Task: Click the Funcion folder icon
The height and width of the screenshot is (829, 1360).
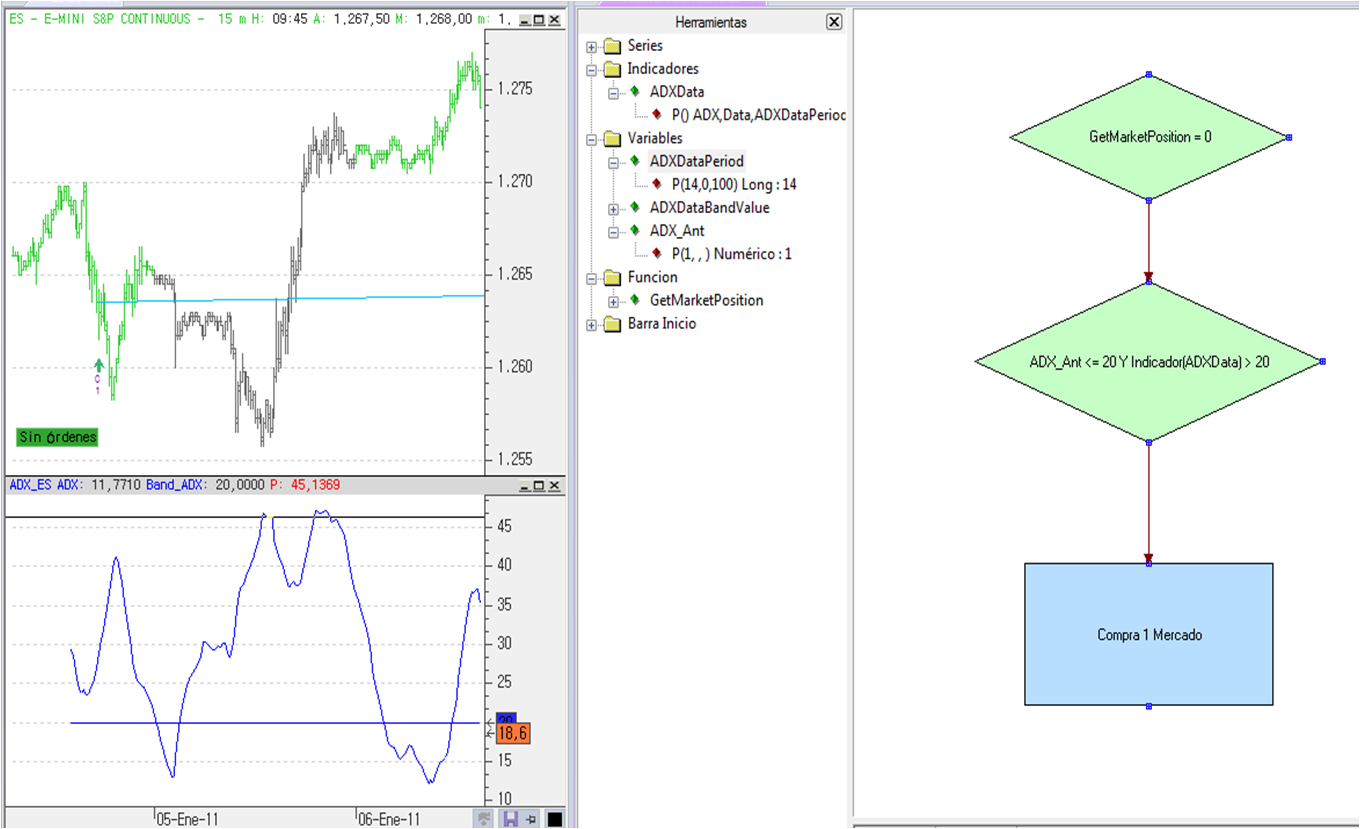Action: [x=612, y=278]
